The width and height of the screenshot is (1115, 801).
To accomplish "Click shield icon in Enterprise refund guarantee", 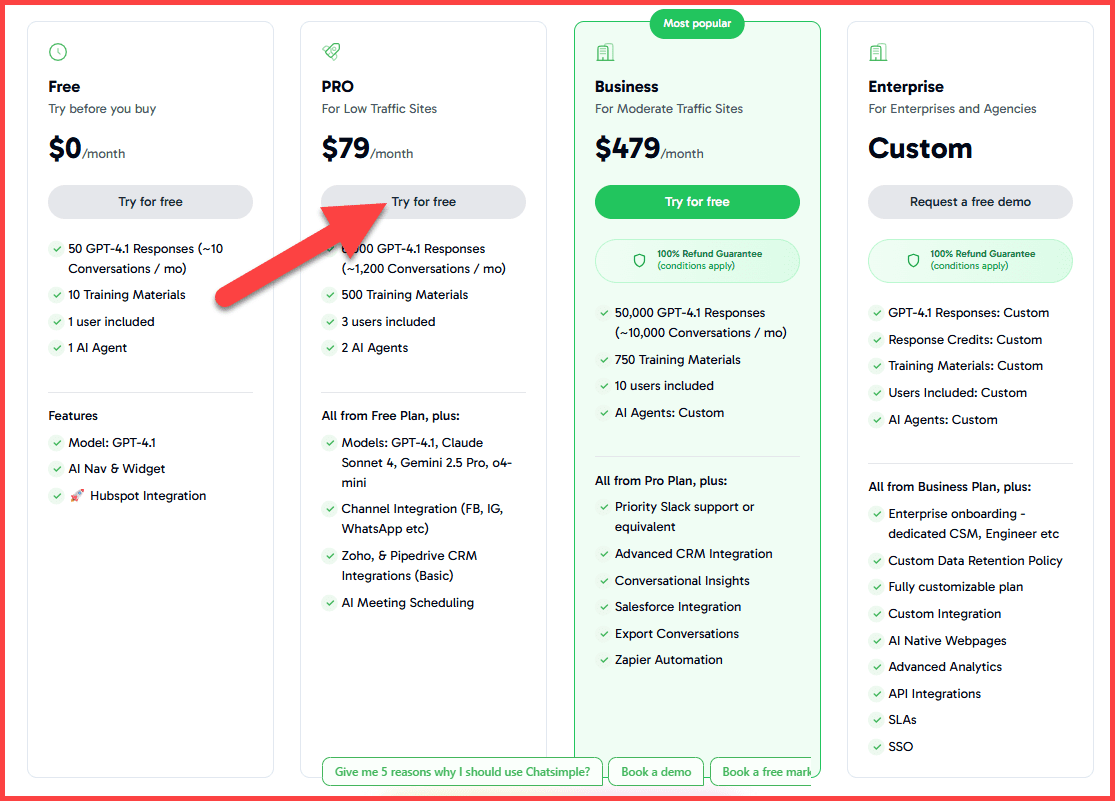I will [x=912, y=260].
